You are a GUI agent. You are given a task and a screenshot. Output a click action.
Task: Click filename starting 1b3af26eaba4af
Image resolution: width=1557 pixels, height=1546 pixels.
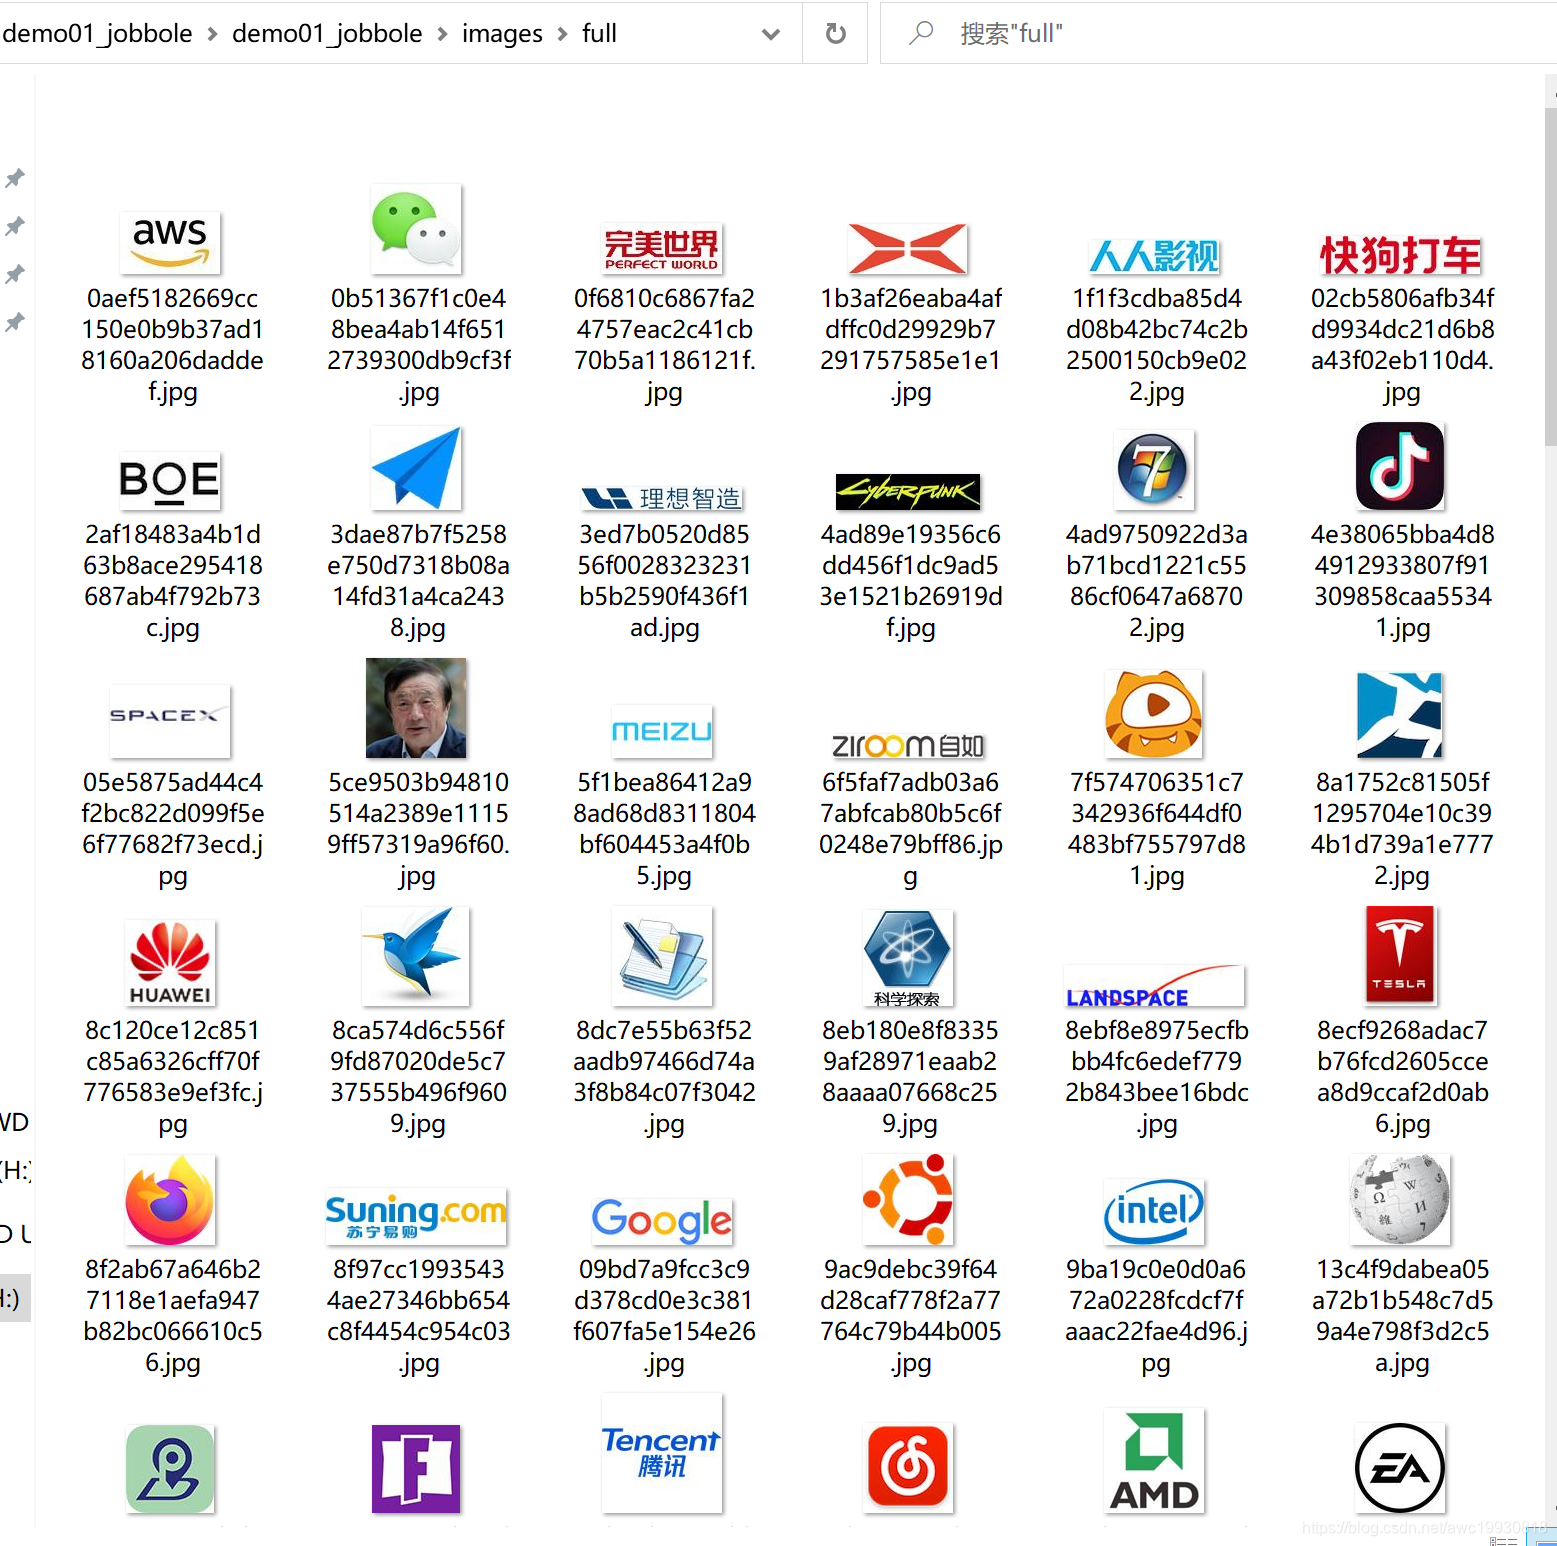[910, 345]
